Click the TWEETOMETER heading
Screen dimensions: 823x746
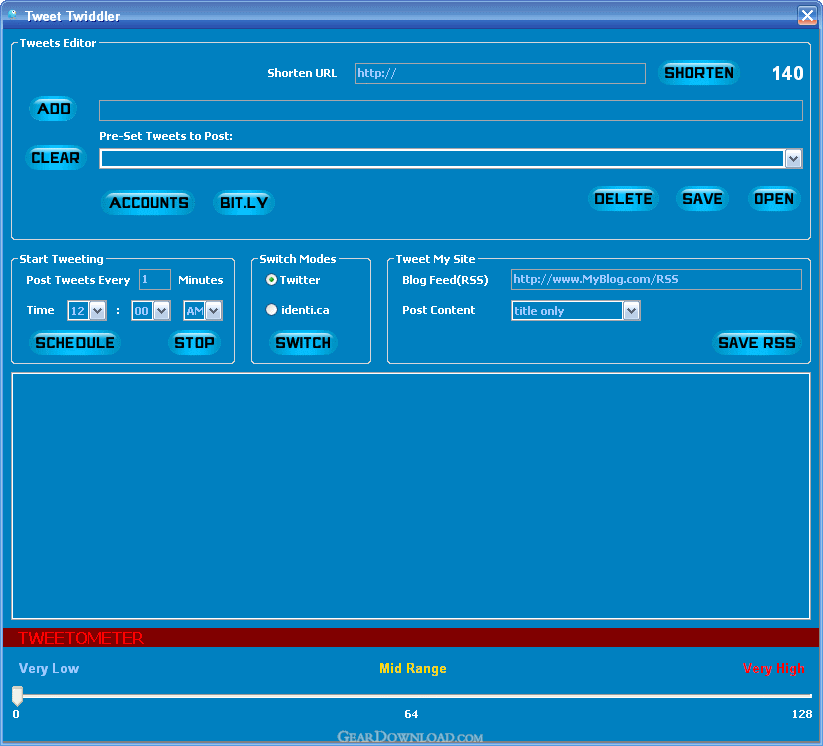(80, 638)
